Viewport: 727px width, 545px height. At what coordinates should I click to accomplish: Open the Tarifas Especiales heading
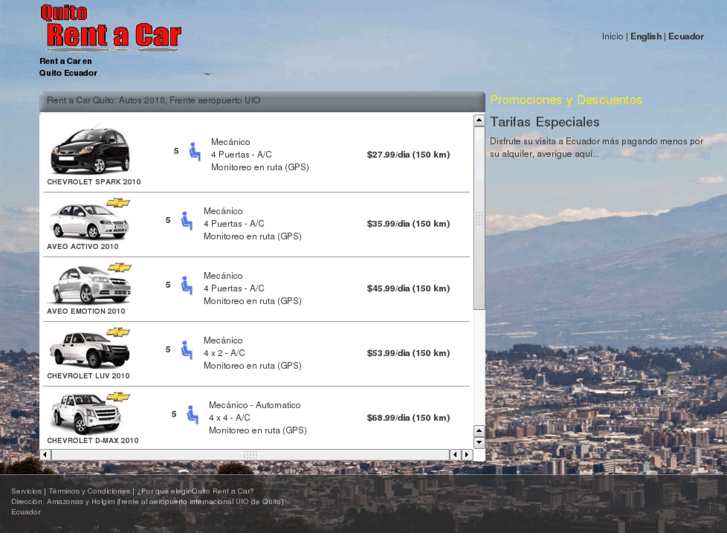(x=544, y=122)
